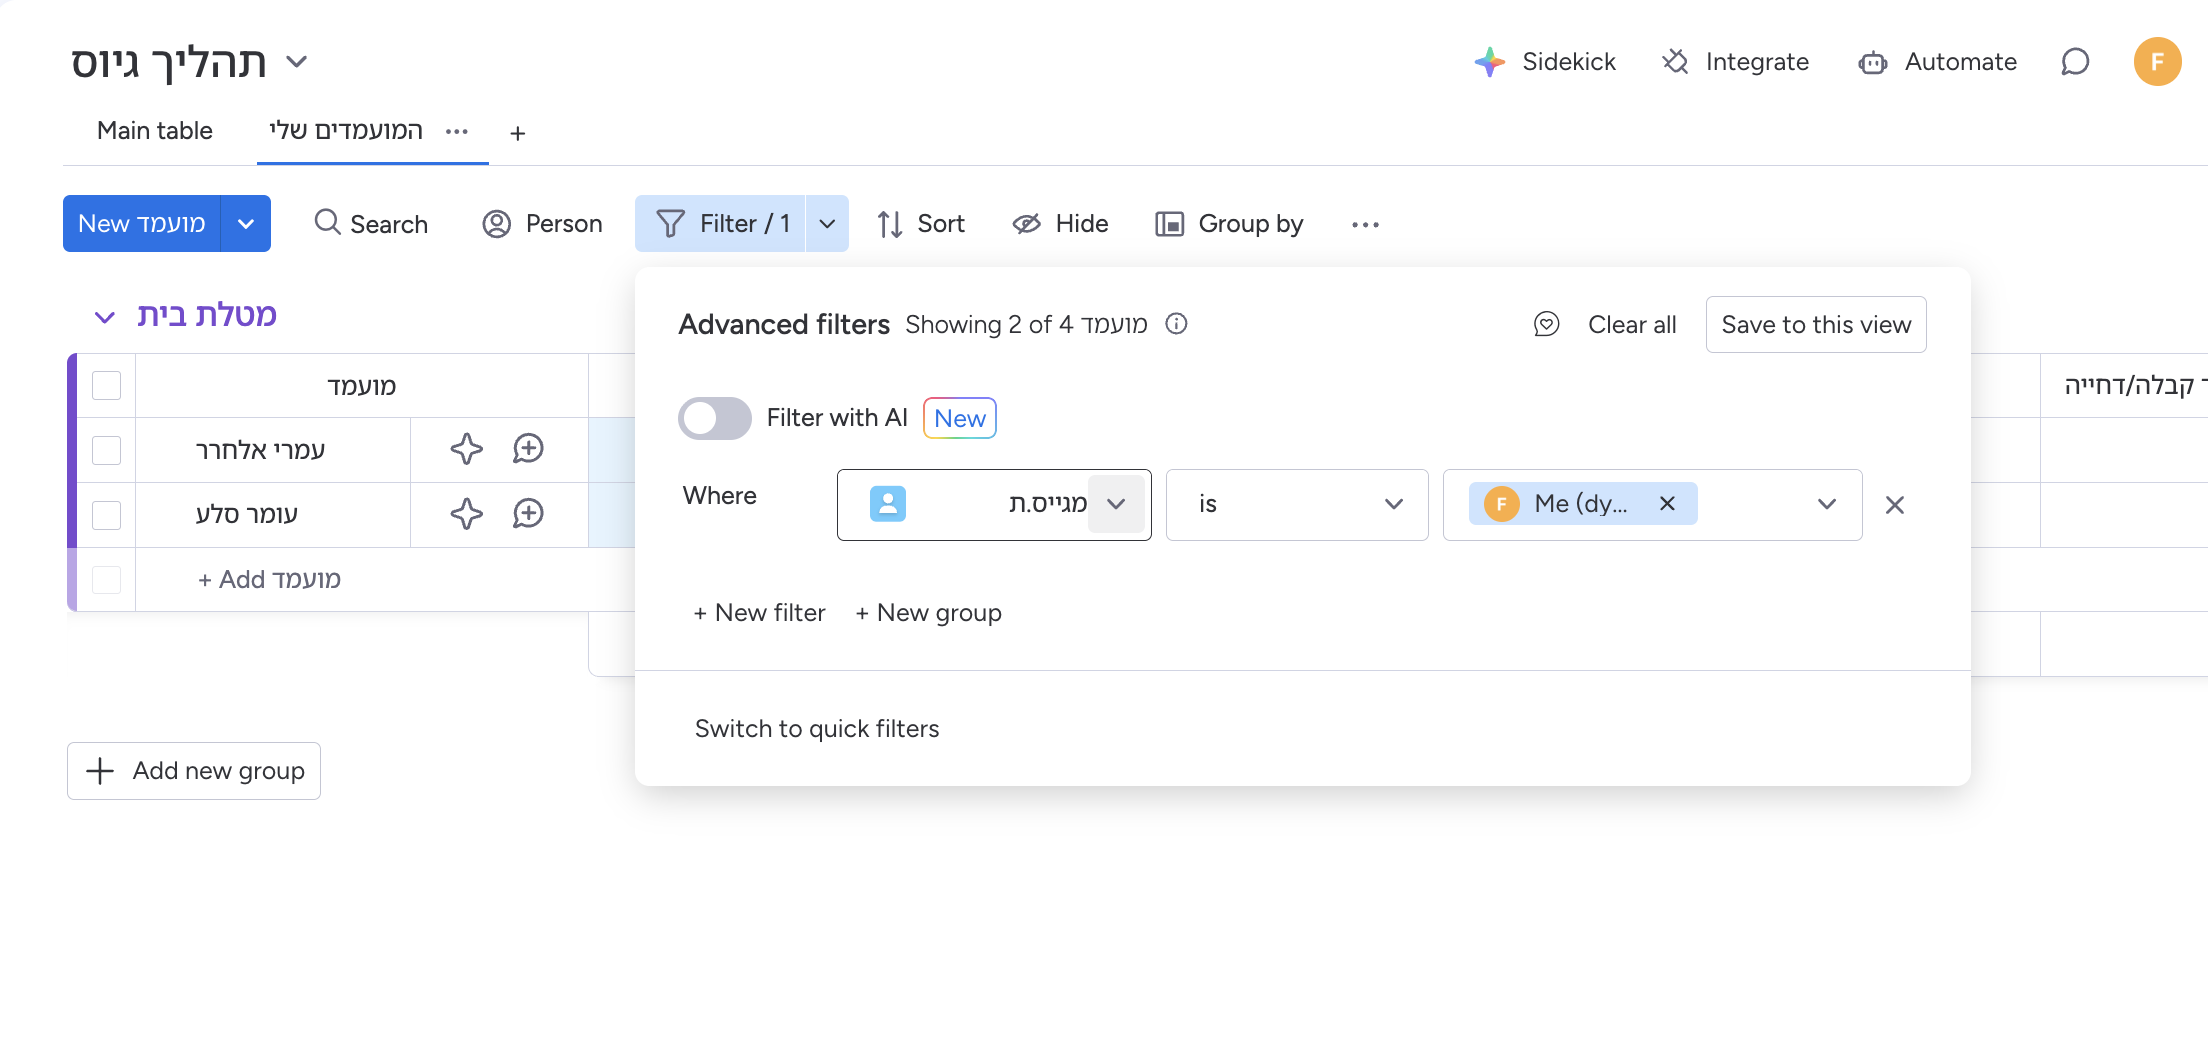Image resolution: width=2208 pixels, height=1054 pixels.
Task: Click the feedback heart icon near Clear all
Action: [1546, 325]
